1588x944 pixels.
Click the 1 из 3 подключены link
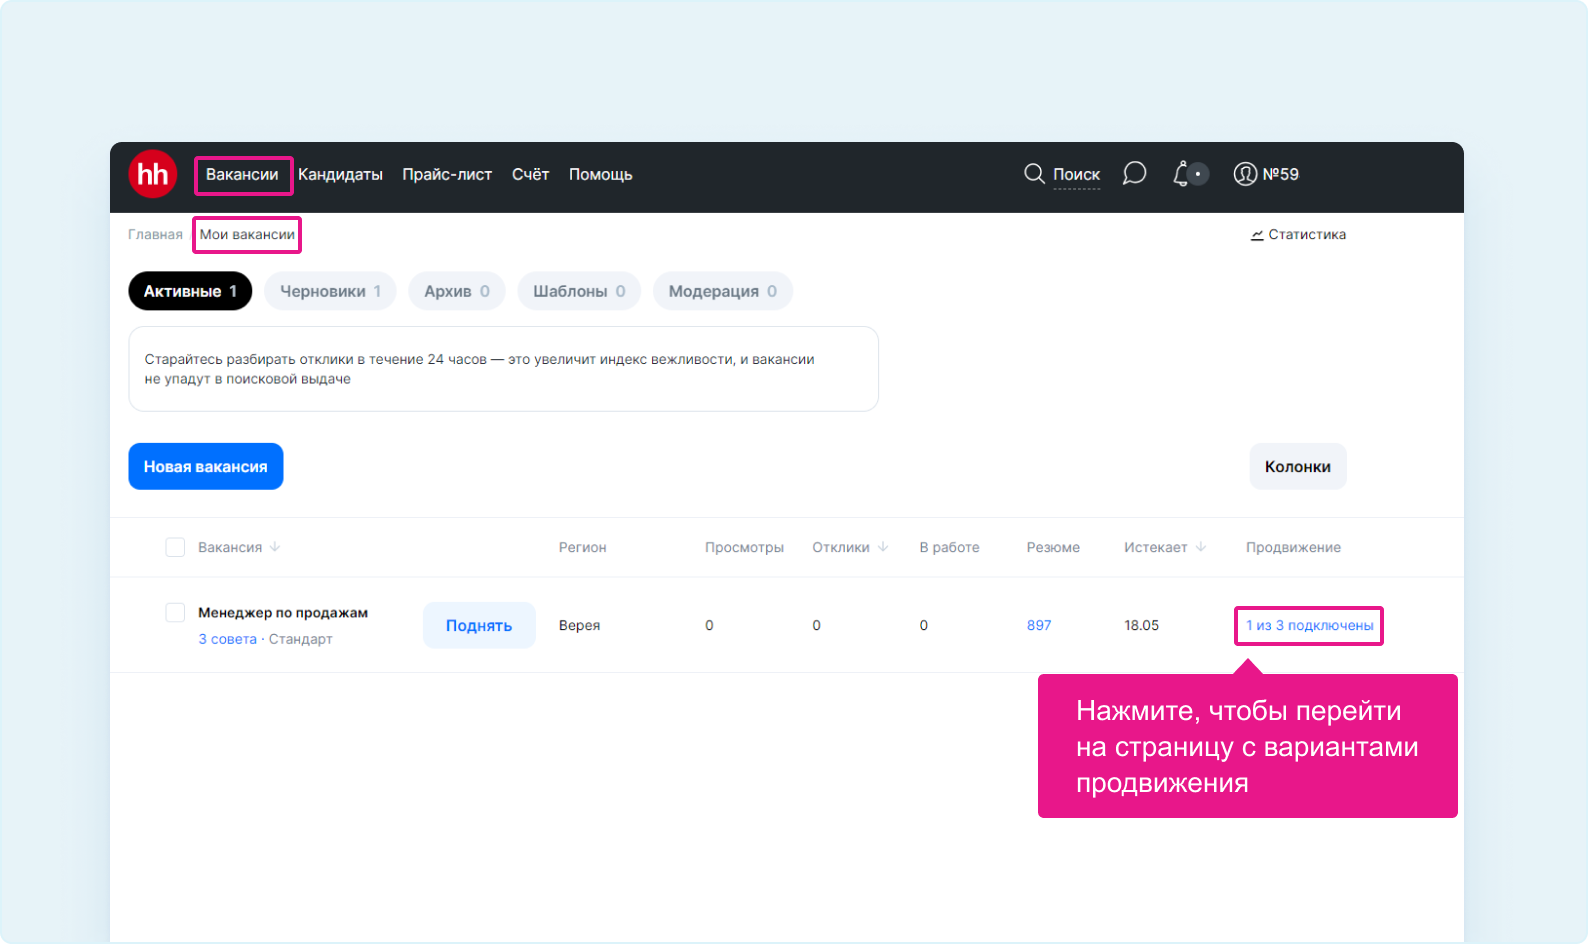click(1309, 625)
